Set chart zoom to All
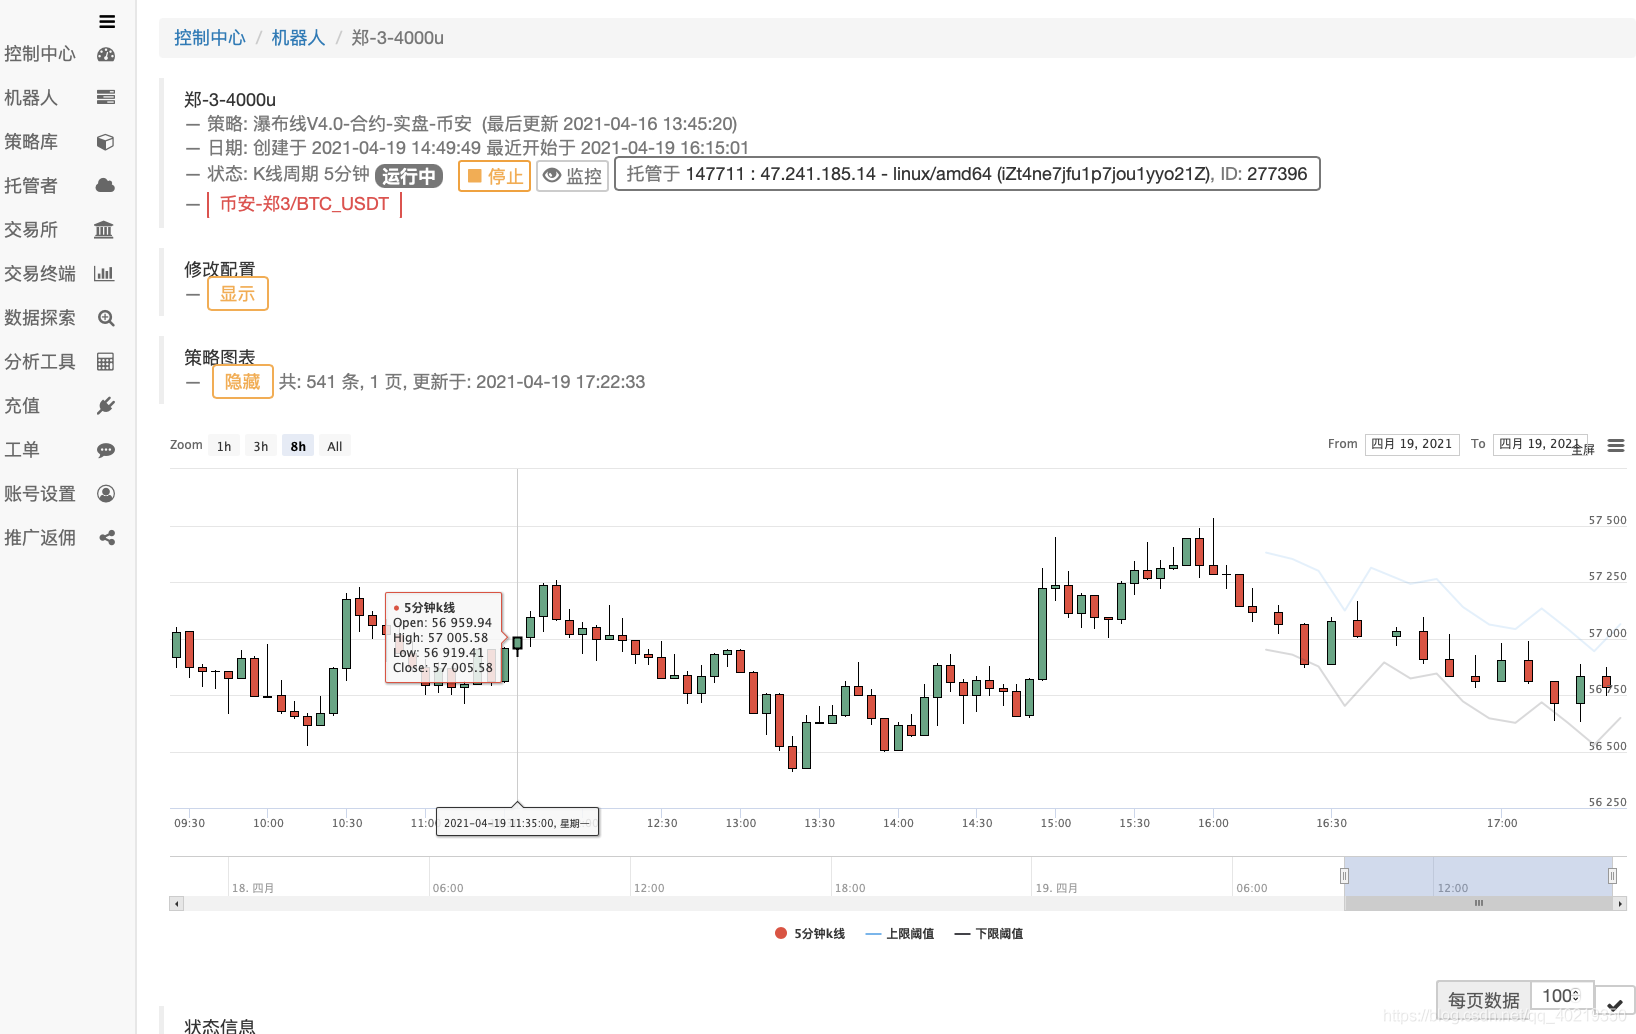Viewport: 1636px width, 1034px height. click(335, 446)
